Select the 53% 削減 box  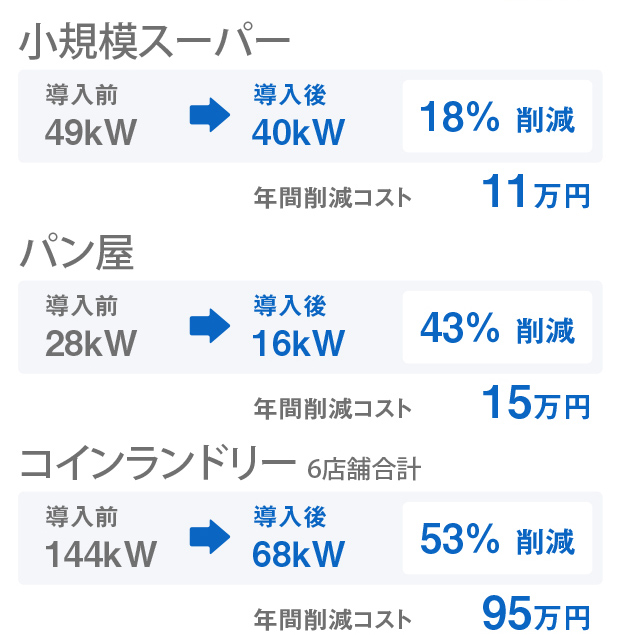point(497,538)
